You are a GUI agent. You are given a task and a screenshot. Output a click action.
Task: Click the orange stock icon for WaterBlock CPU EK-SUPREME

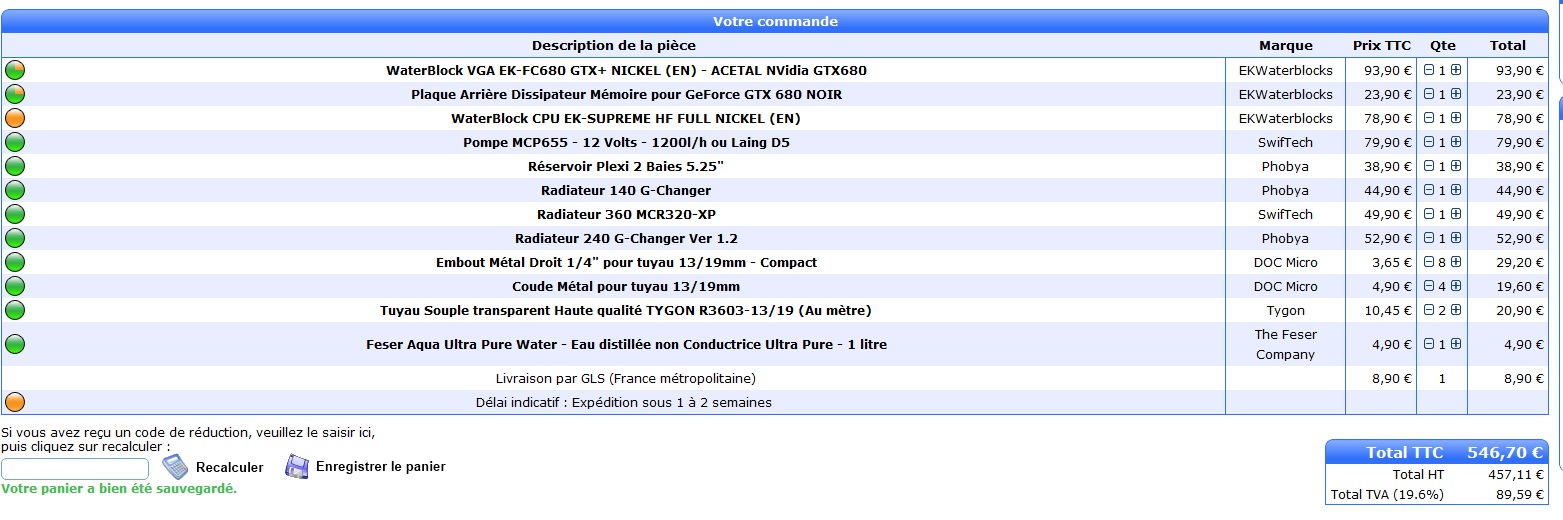[x=15, y=118]
